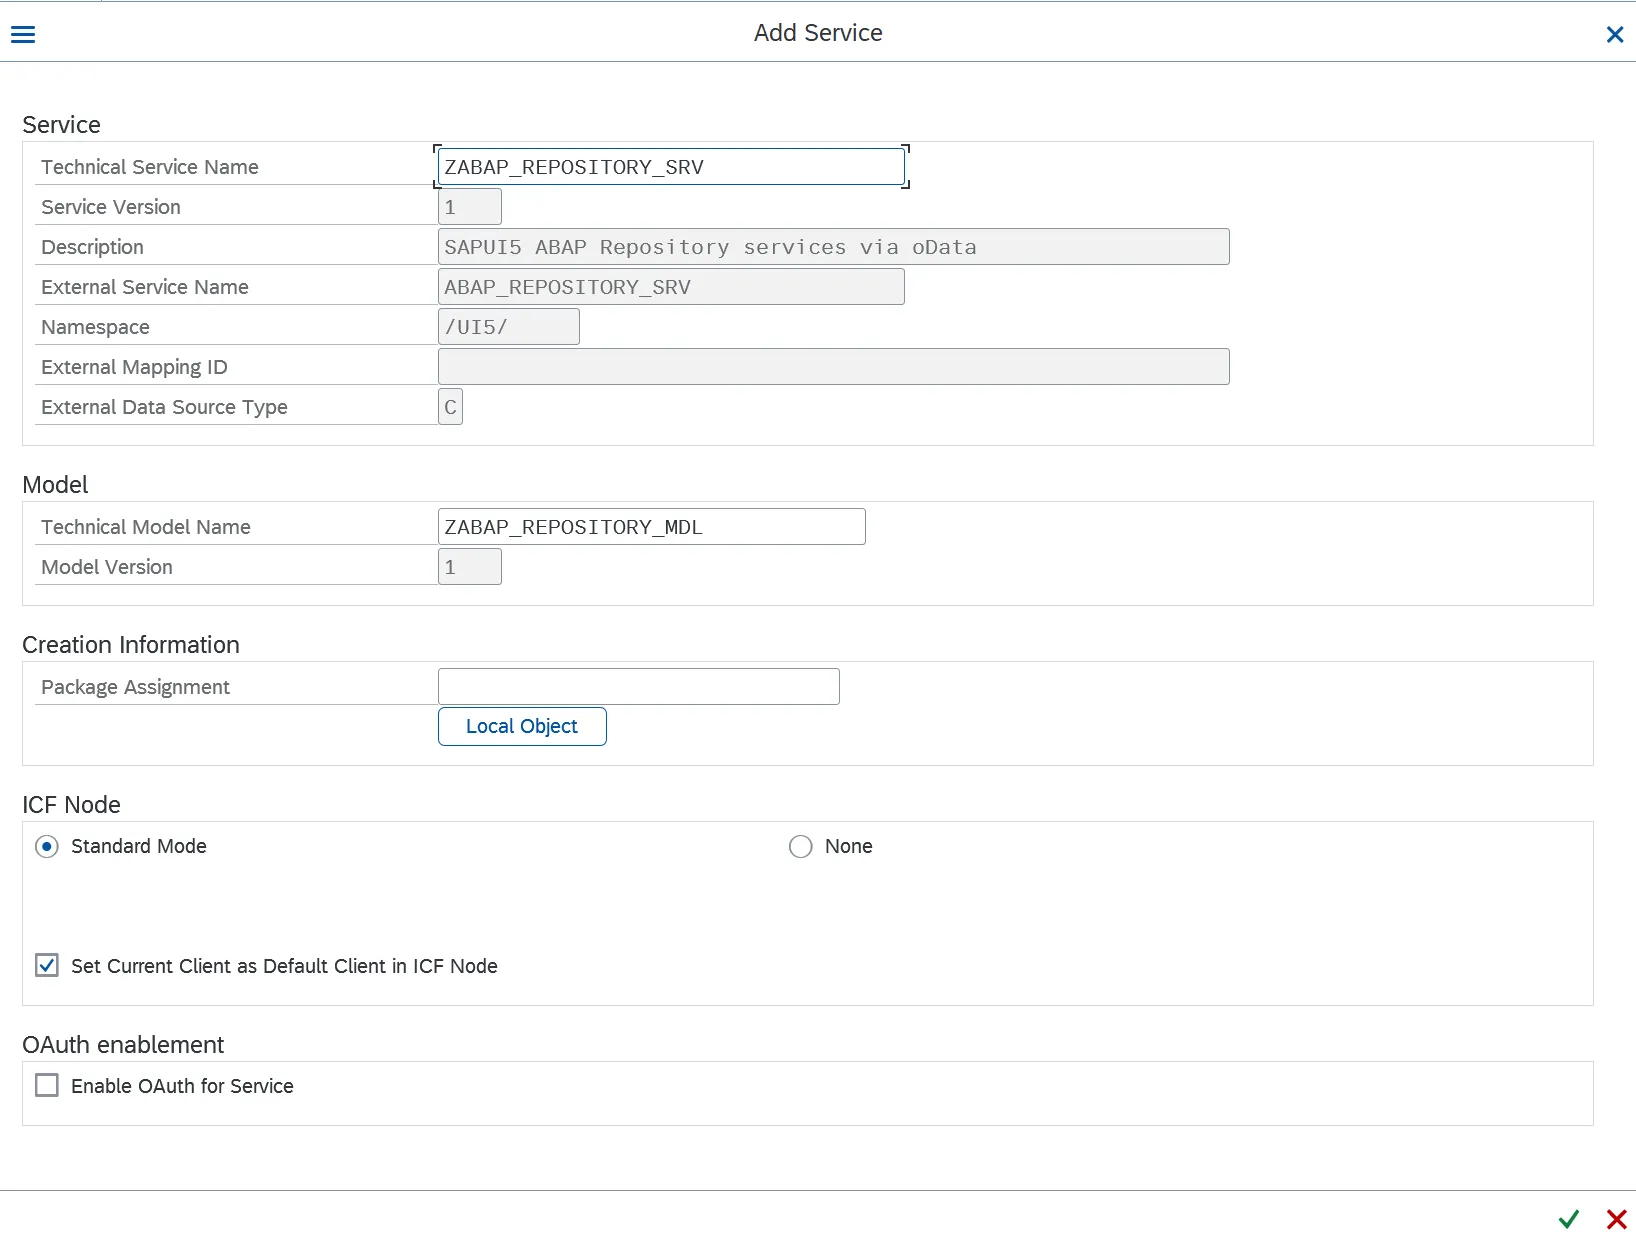The width and height of the screenshot is (1636, 1246).
Task: Open the hamburger menu icon
Action: point(23,35)
